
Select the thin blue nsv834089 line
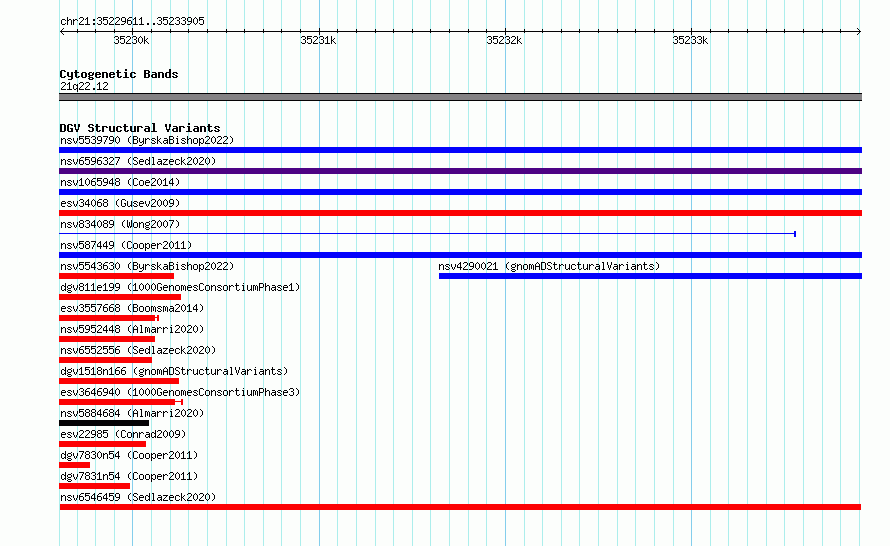pyautogui.click(x=427, y=234)
